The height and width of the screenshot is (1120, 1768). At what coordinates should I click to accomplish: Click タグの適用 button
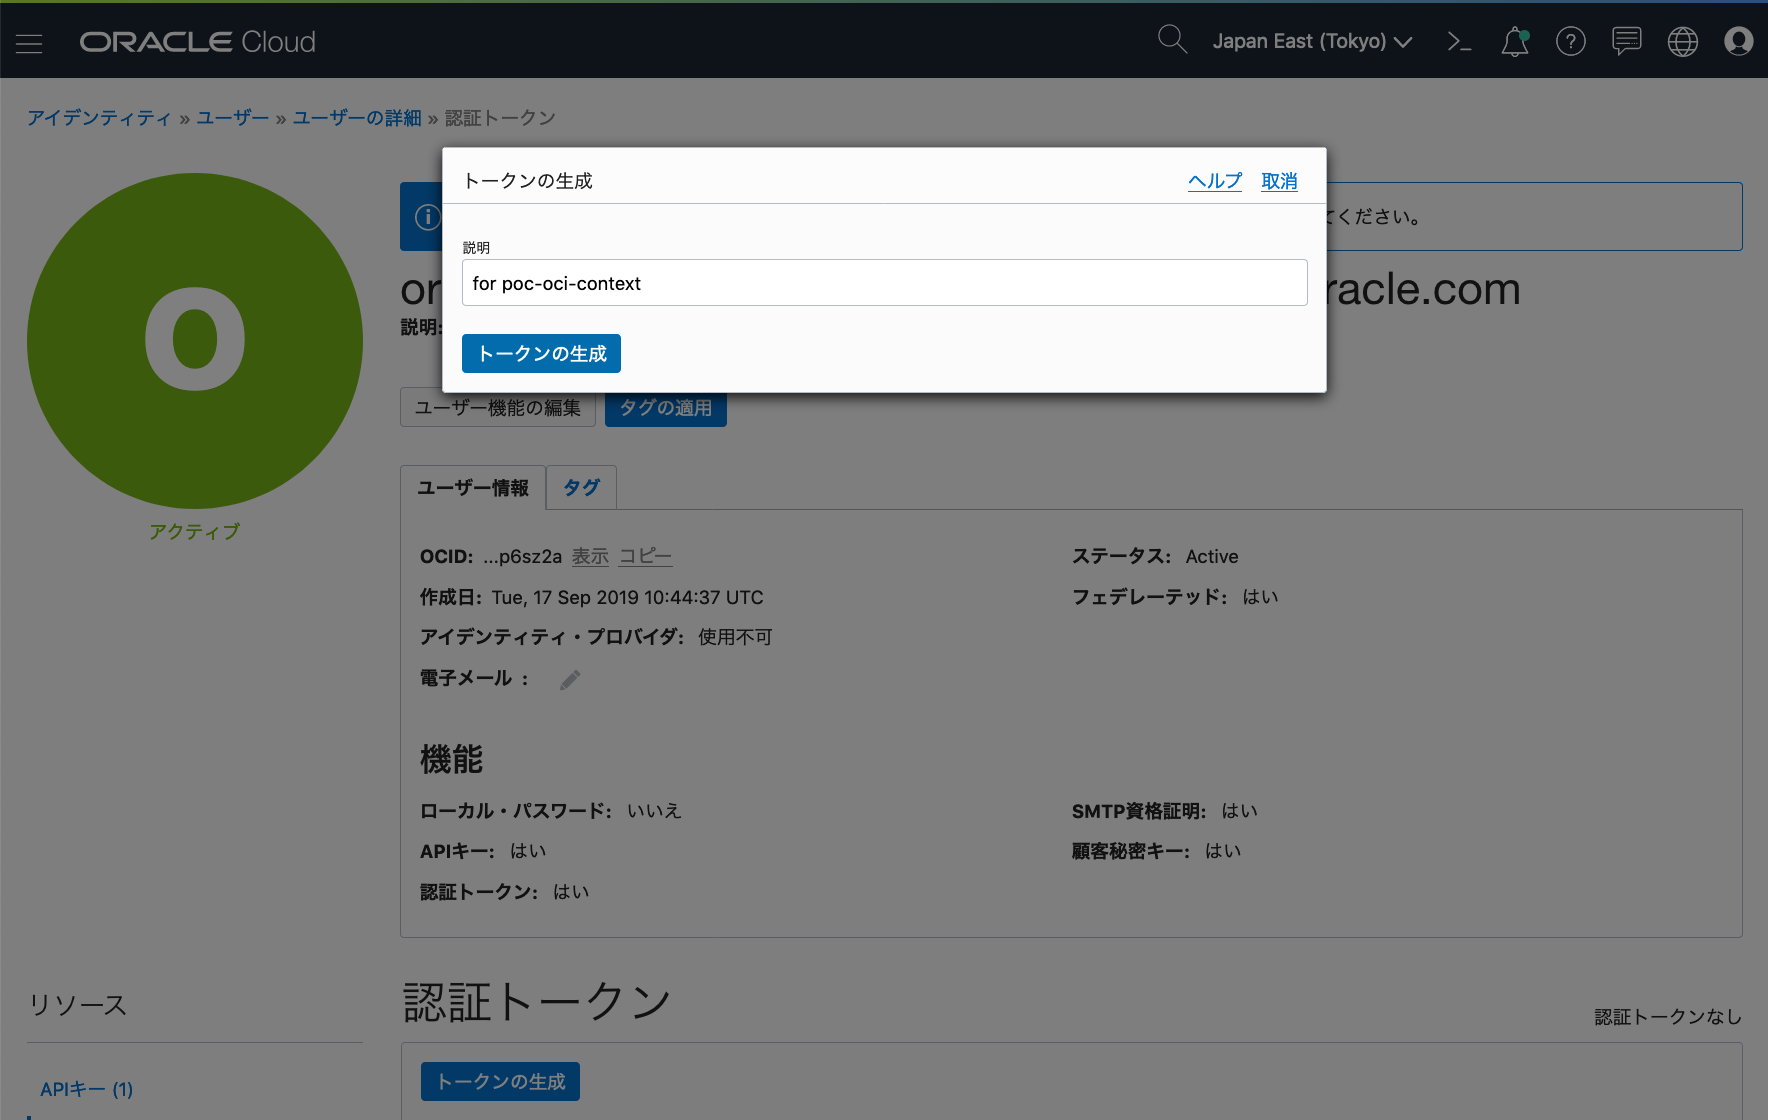pos(666,408)
